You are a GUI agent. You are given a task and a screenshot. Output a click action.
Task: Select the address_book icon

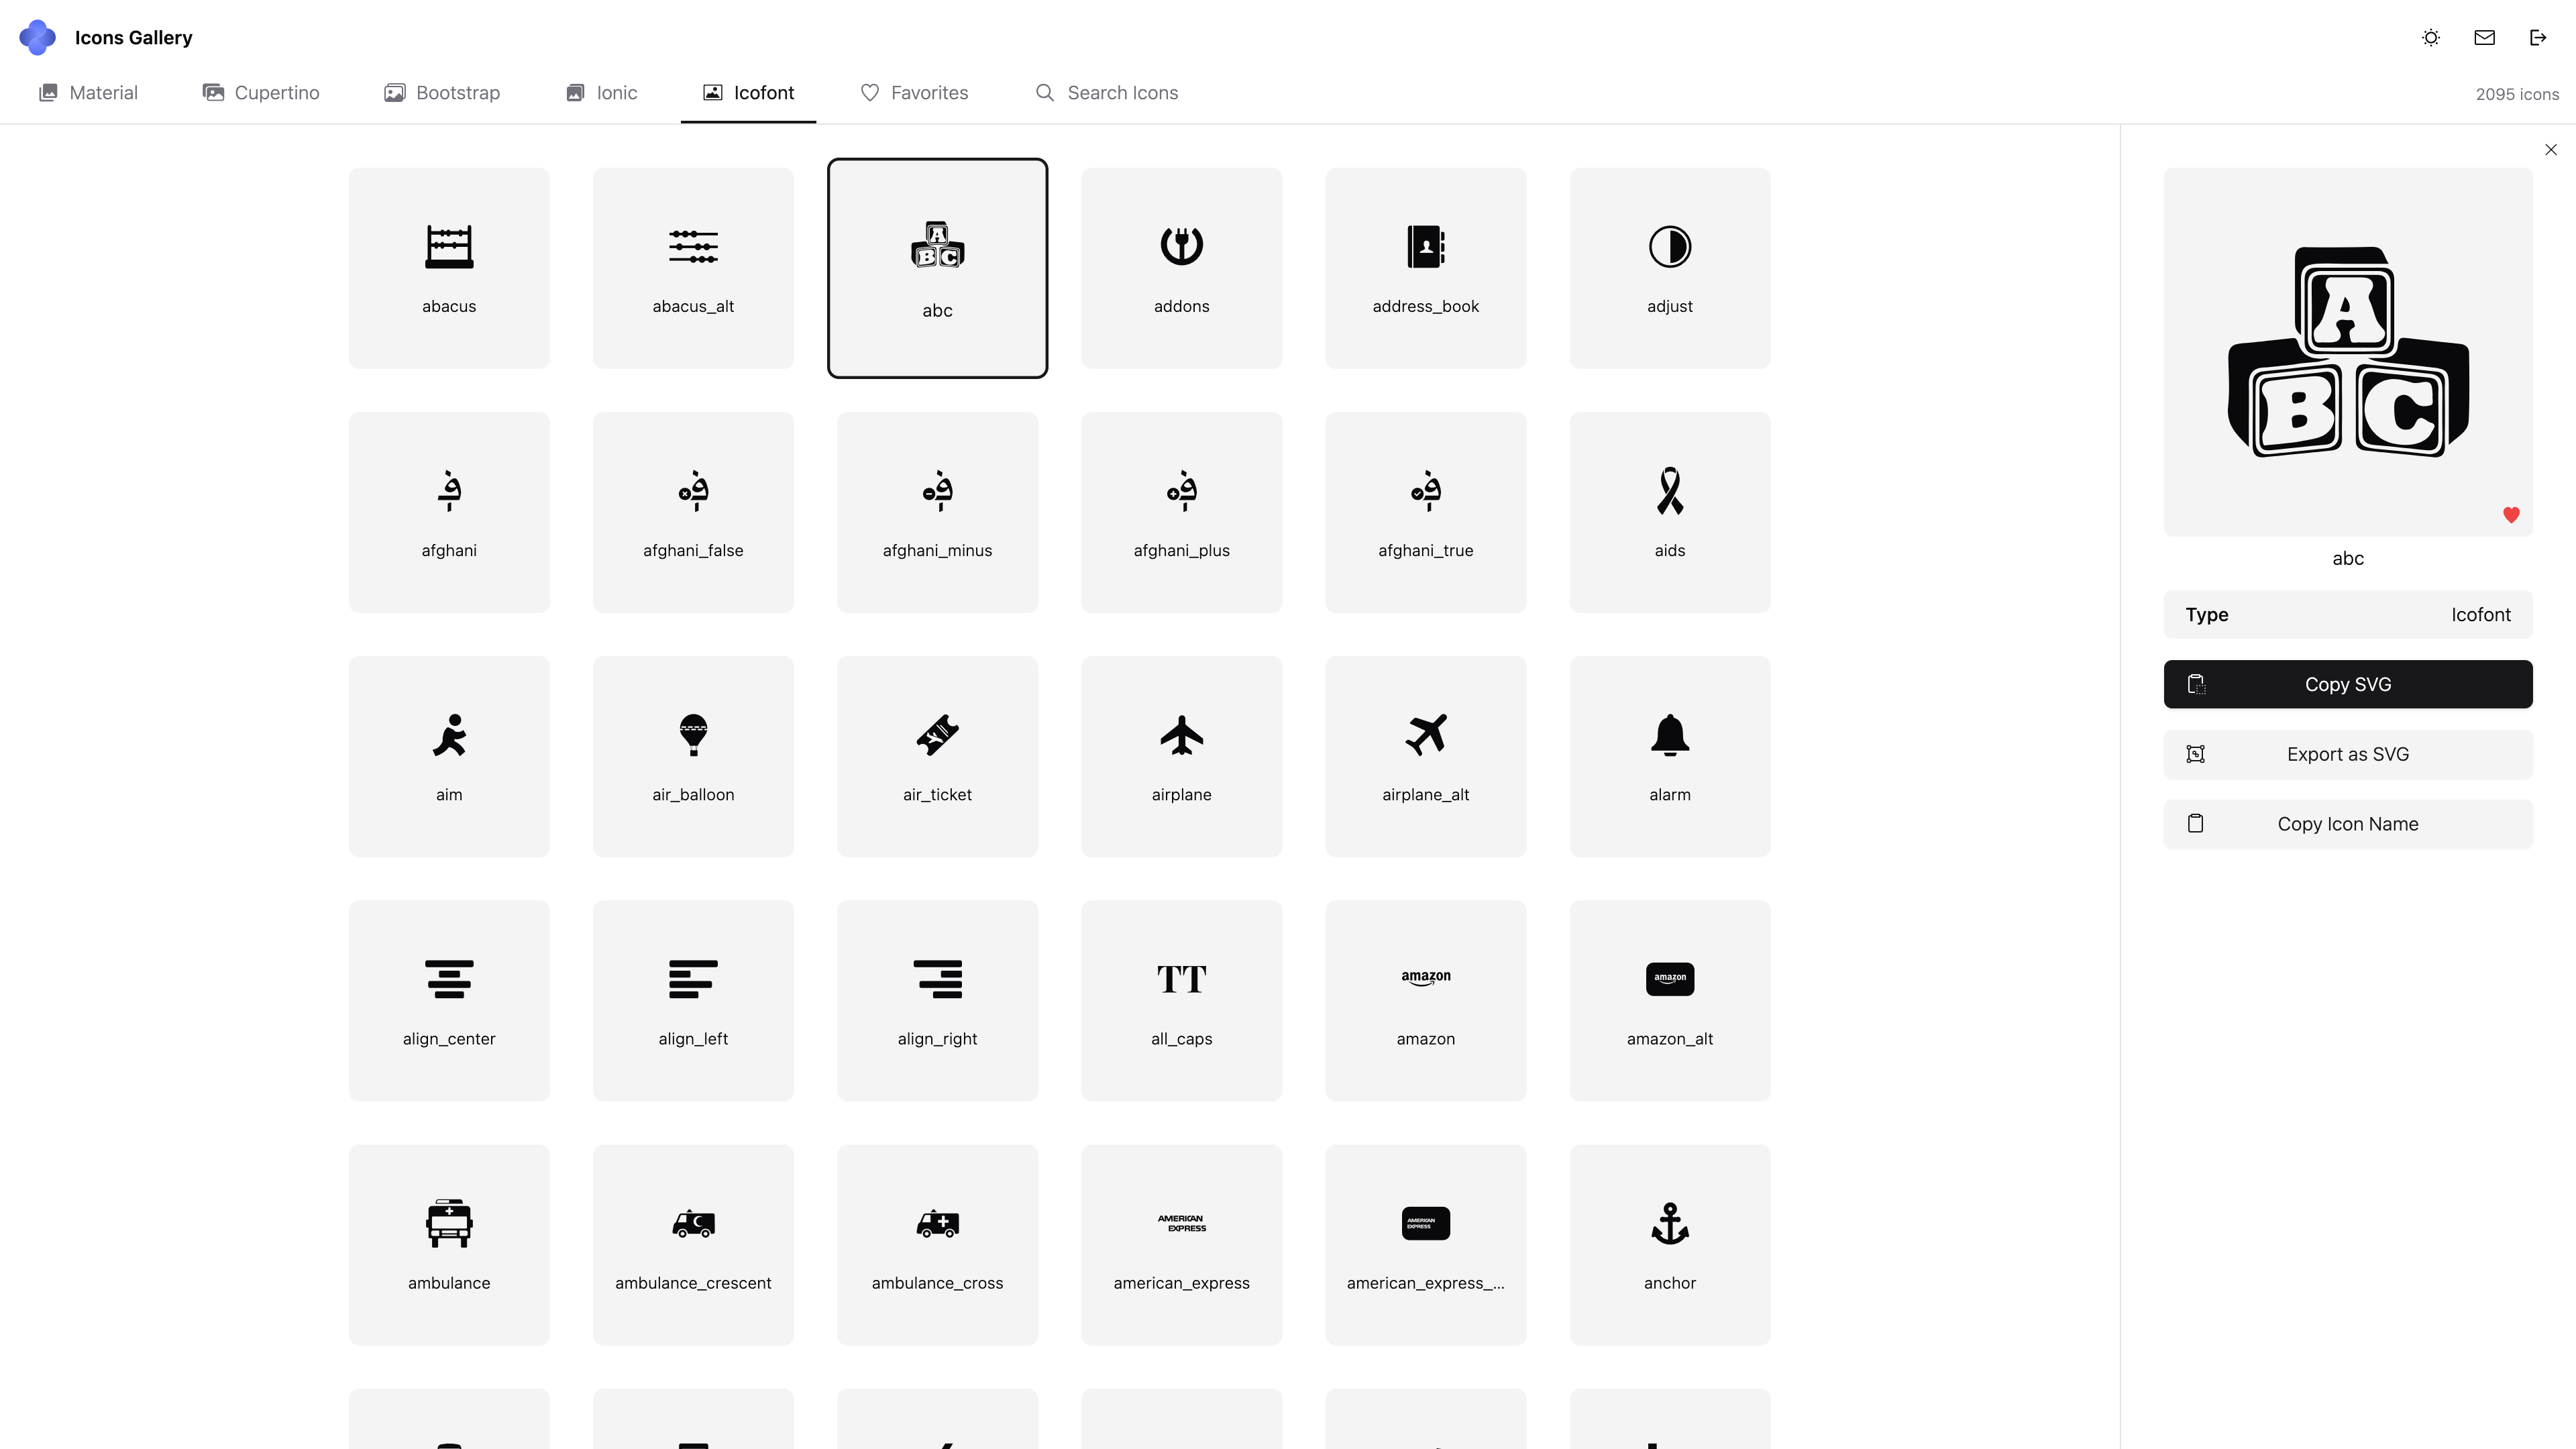click(x=1425, y=268)
